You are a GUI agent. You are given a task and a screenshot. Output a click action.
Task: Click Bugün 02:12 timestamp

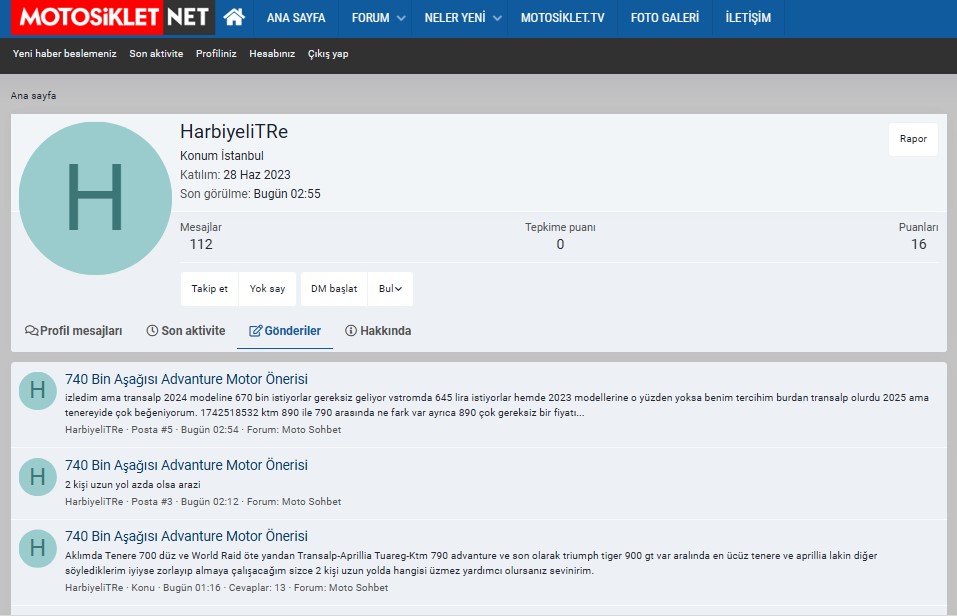coord(210,502)
